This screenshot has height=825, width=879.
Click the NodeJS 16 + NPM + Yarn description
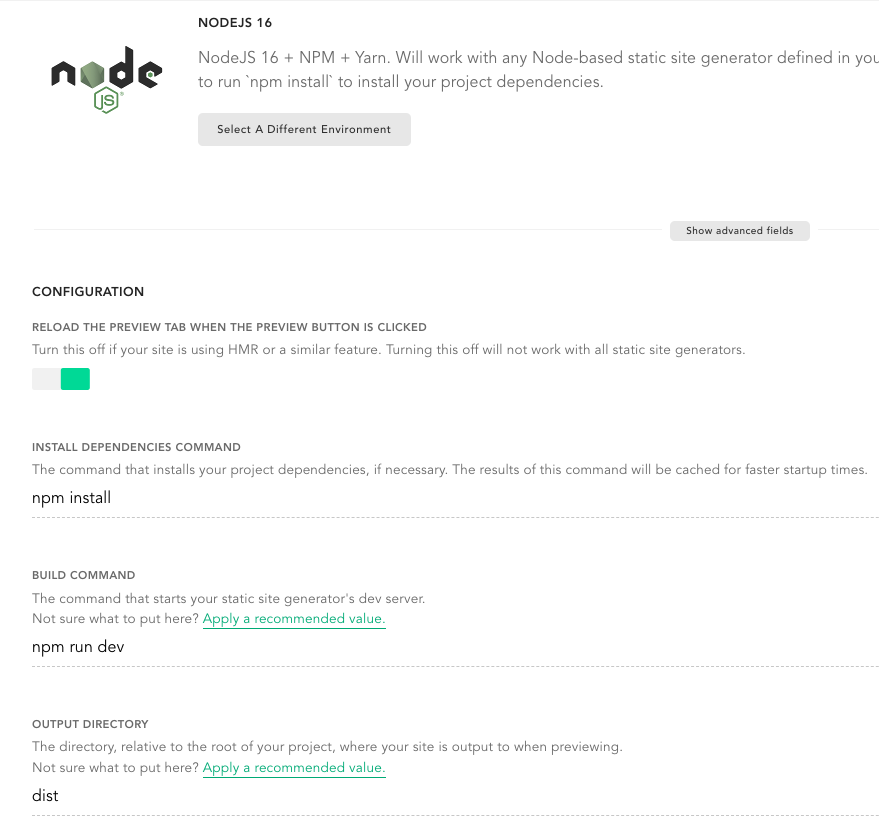pyautogui.click(x=538, y=69)
